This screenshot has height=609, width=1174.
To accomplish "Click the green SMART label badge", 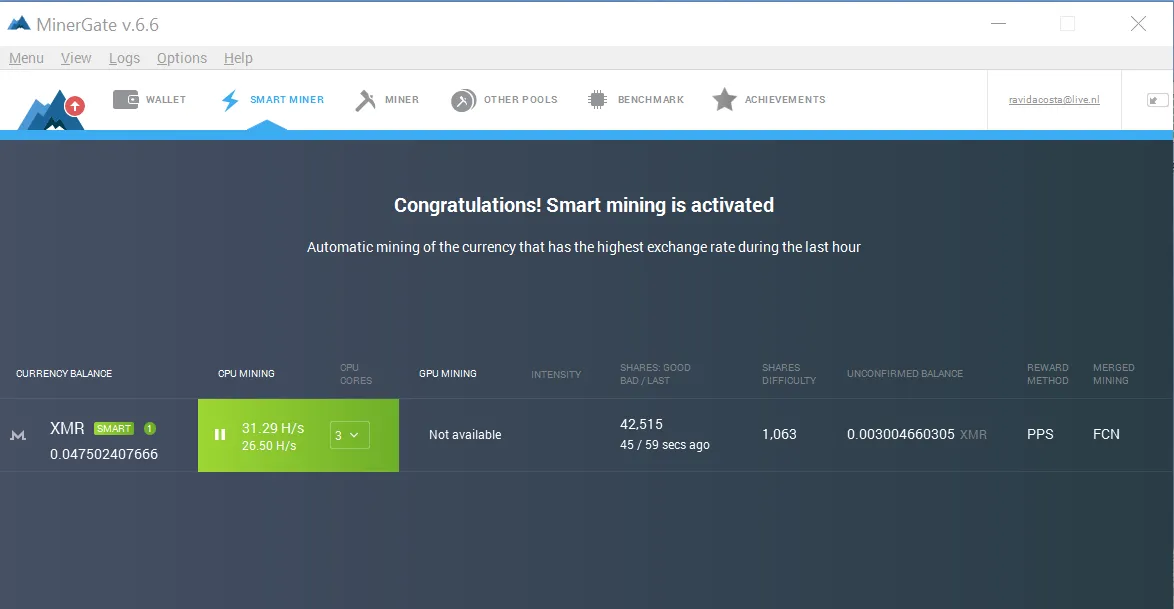I will (114, 428).
